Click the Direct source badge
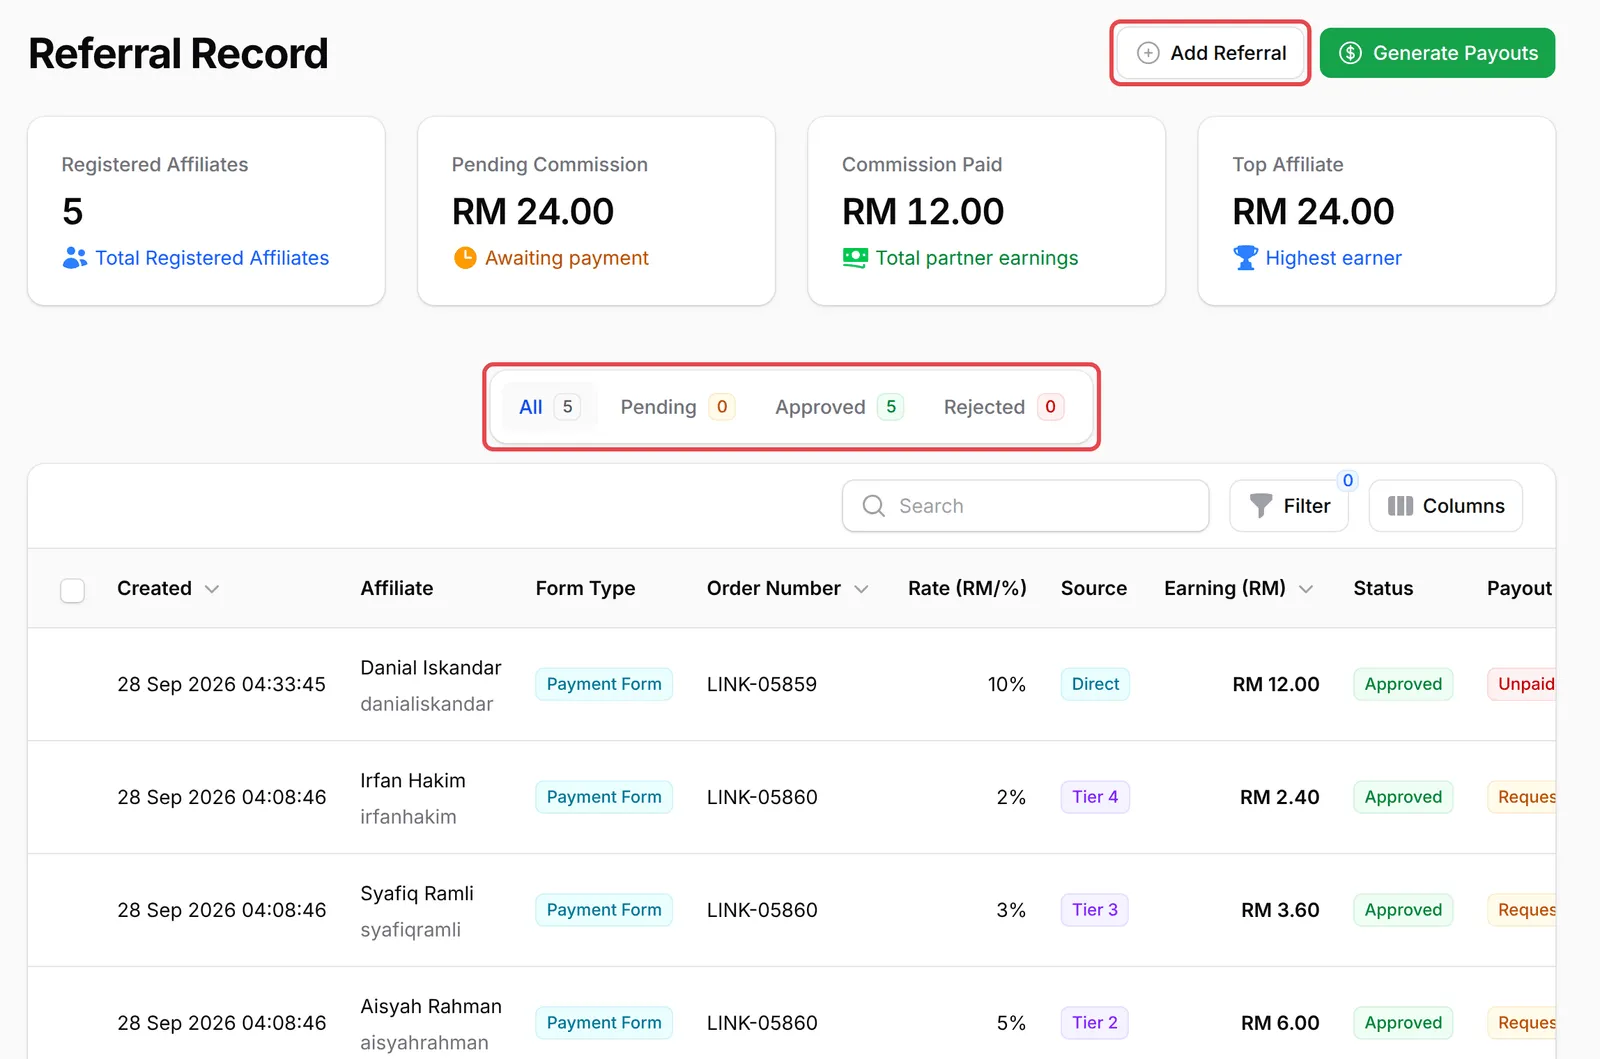Viewport: 1600px width, 1059px height. click(1095, 684)
